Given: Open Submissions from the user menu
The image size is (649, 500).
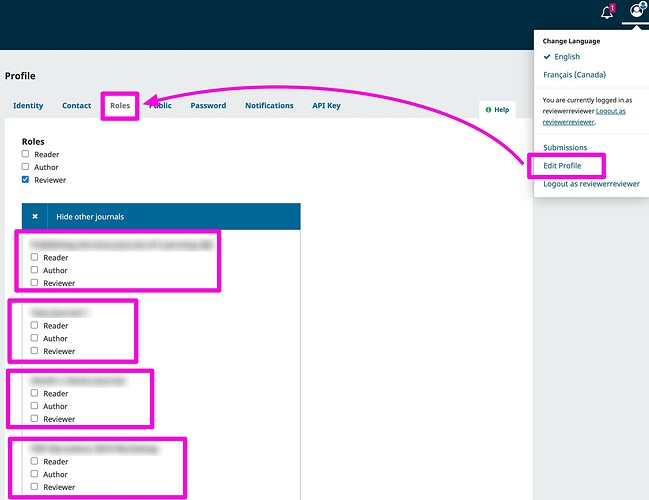Looking at the screenshot, I should pos(565,148).
